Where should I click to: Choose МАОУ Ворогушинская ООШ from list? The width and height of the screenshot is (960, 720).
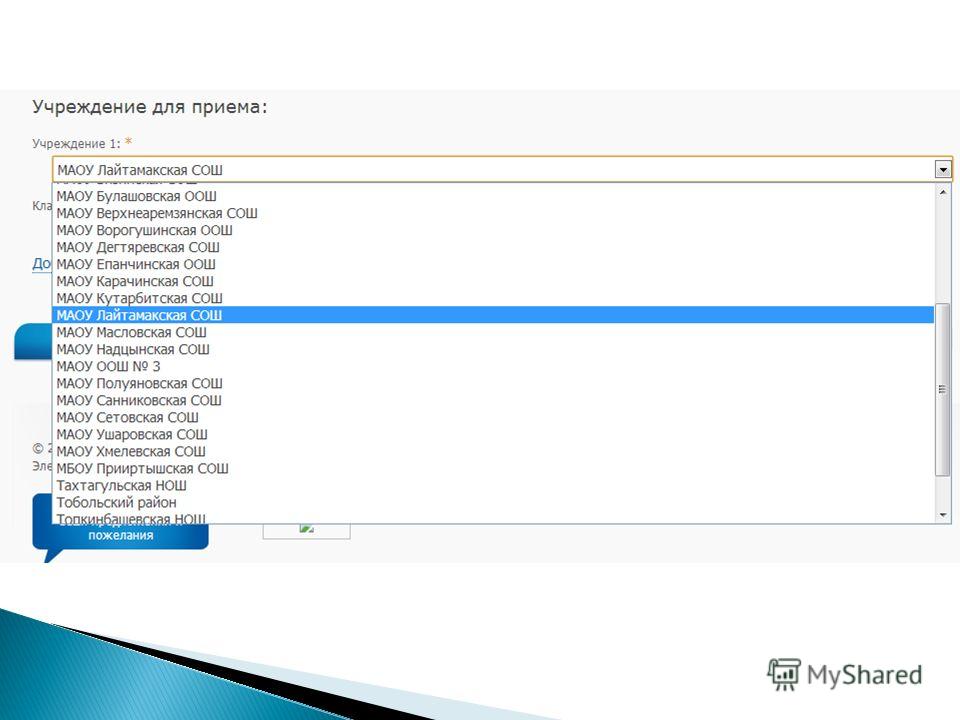click(x=493, y=231)
